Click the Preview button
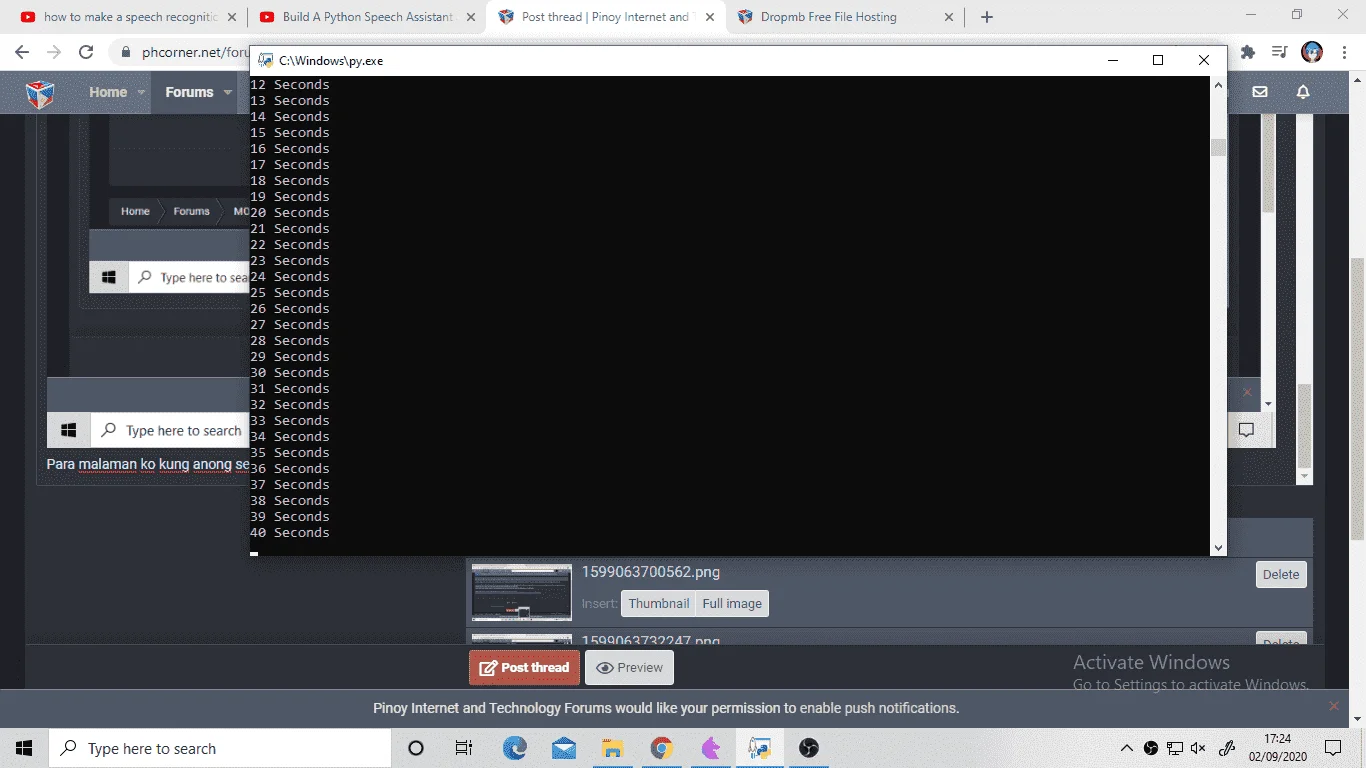Viewport: 1366px width, 768px height. [629, 667]
